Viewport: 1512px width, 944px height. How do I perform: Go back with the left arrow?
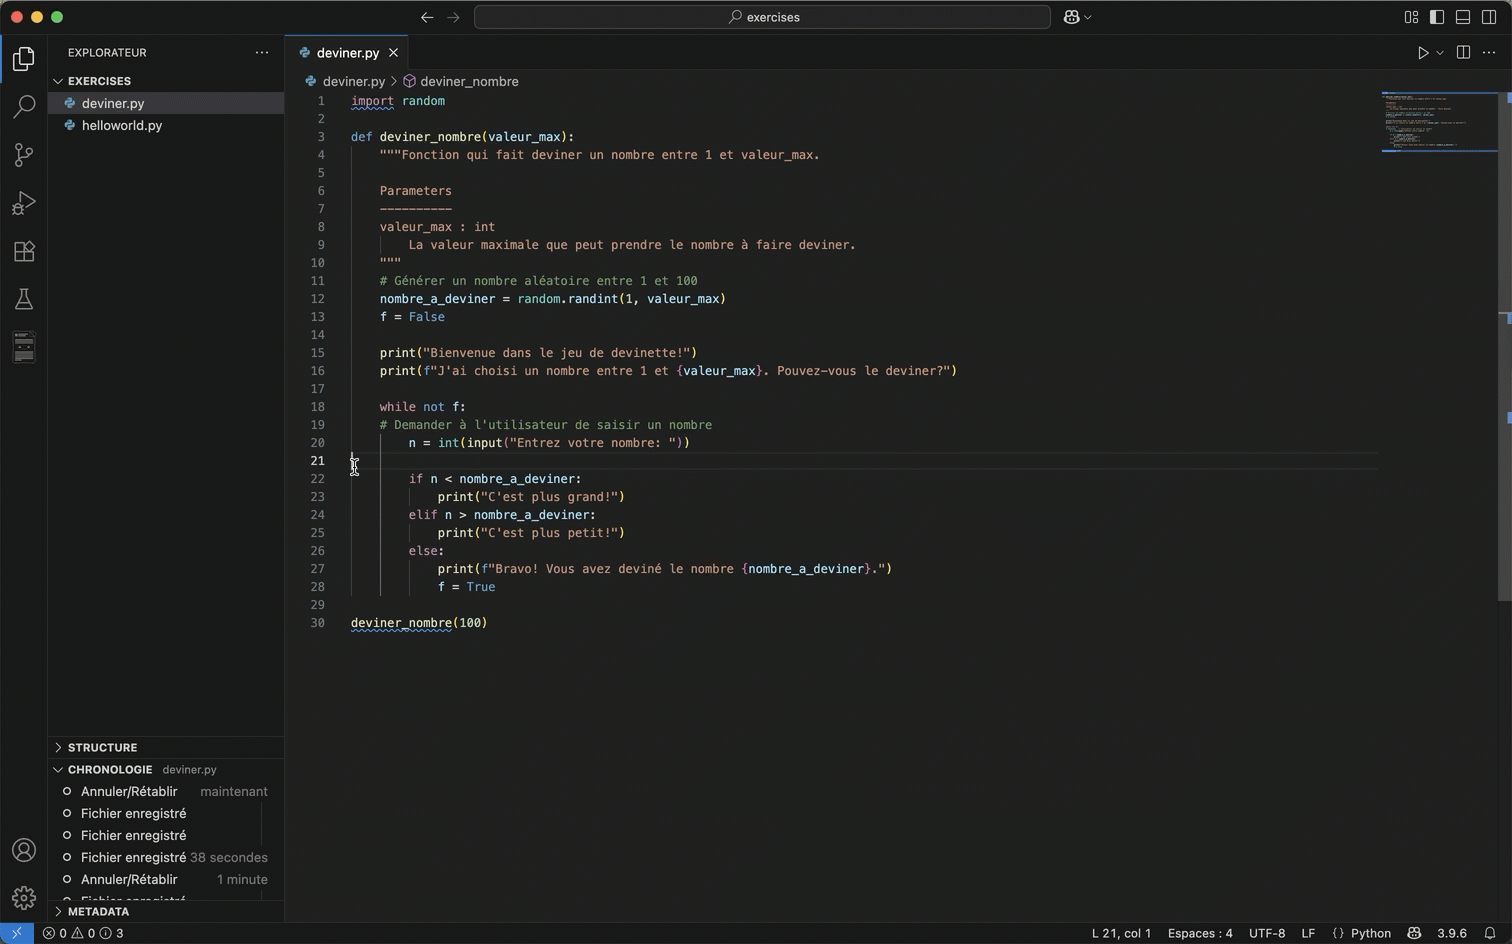427,17
